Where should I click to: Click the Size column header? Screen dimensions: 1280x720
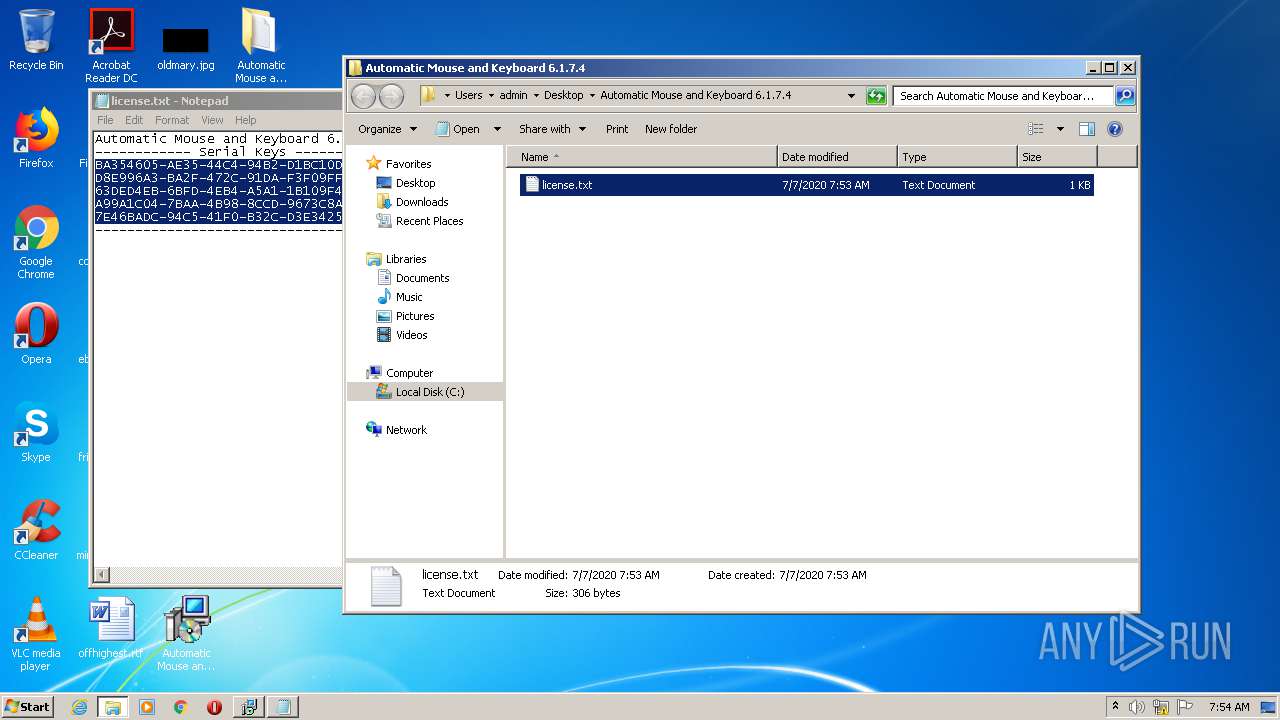[x=1057, y=157]
